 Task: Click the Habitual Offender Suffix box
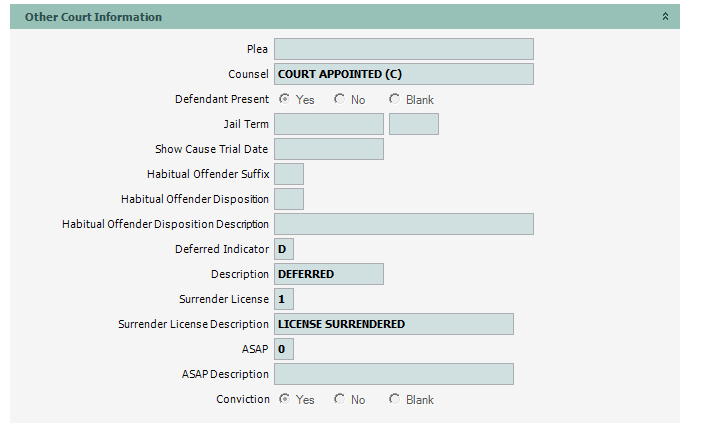[x=288, y=174]
